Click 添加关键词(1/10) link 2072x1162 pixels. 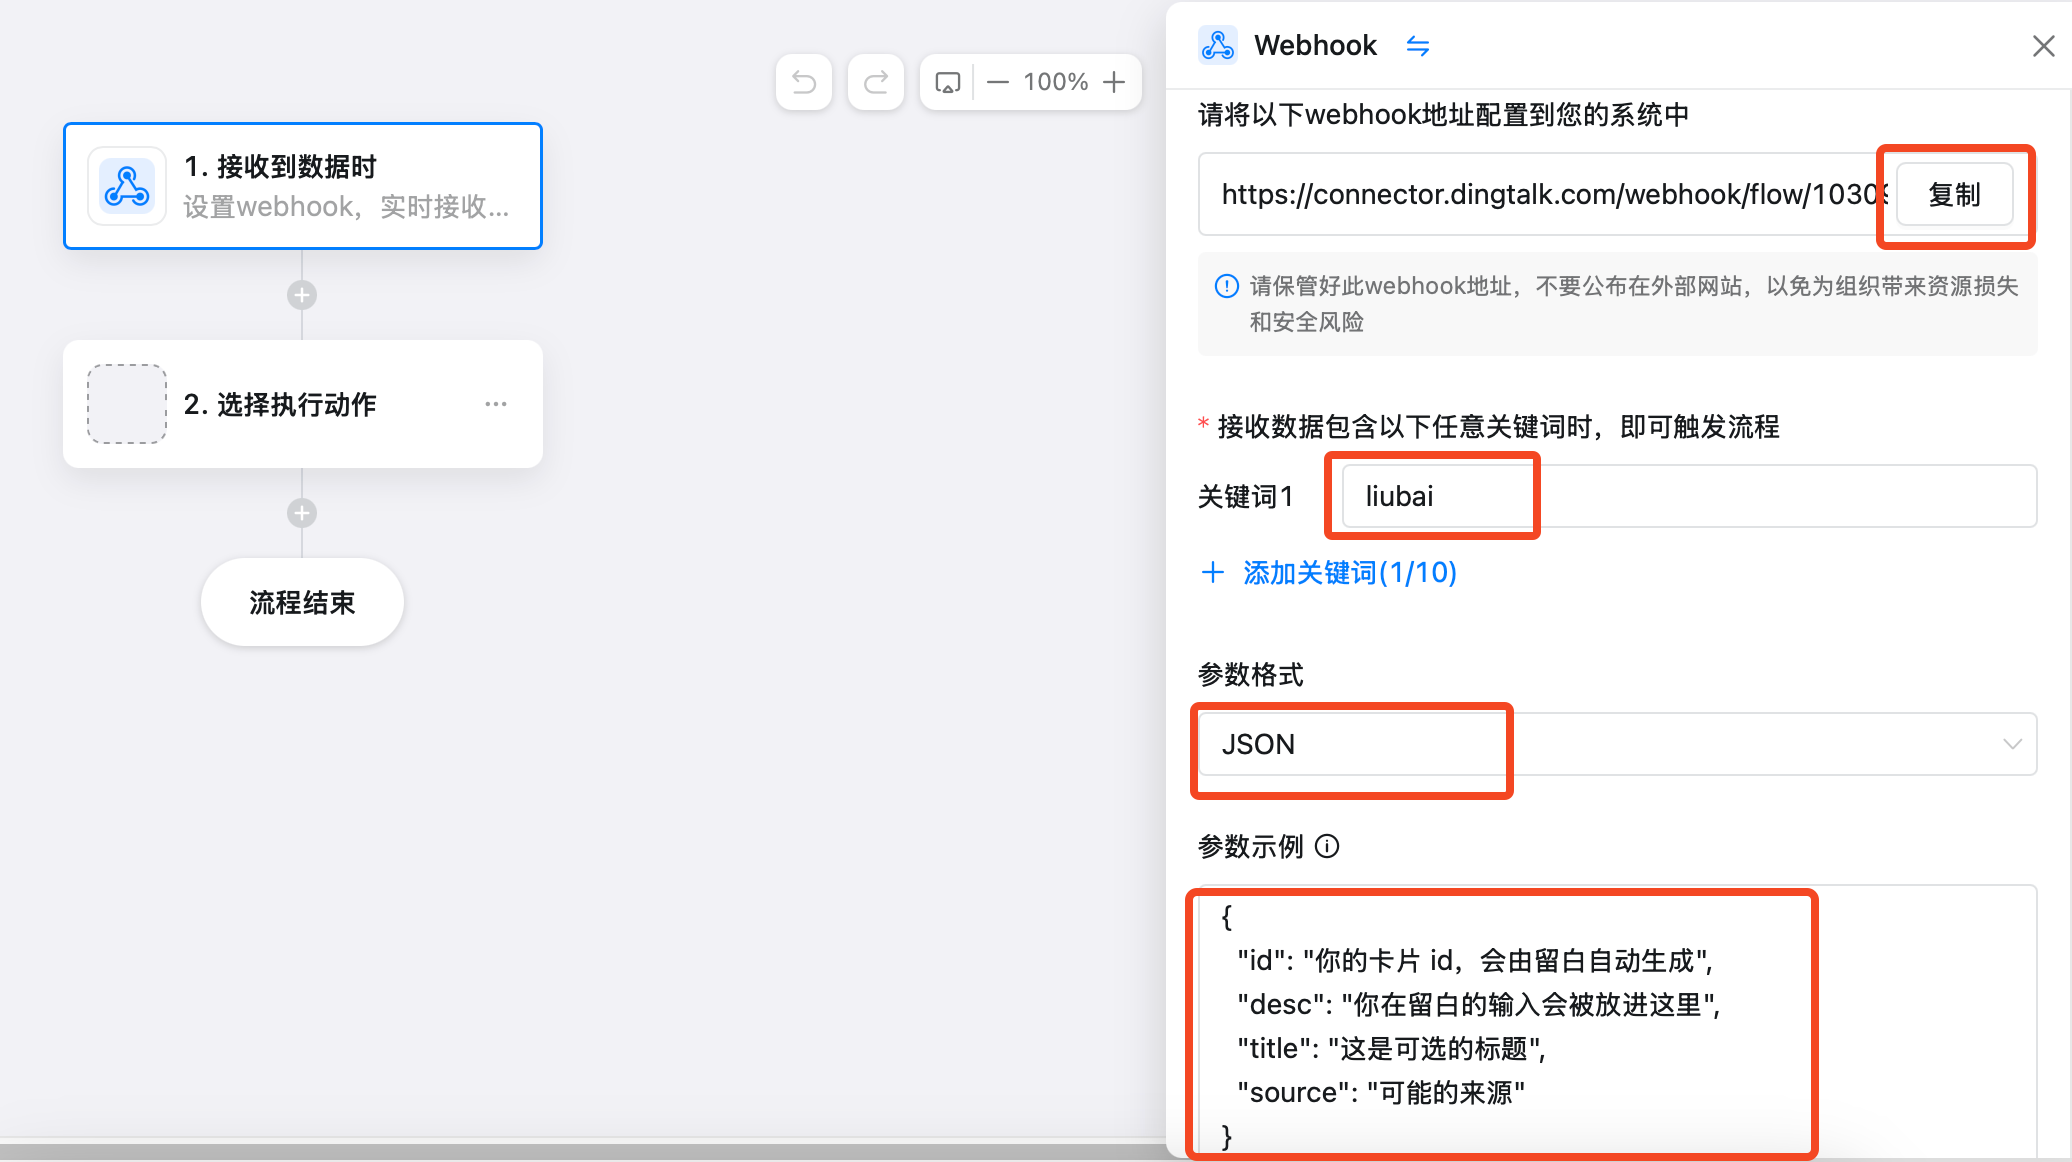(x=1329, y=573)
